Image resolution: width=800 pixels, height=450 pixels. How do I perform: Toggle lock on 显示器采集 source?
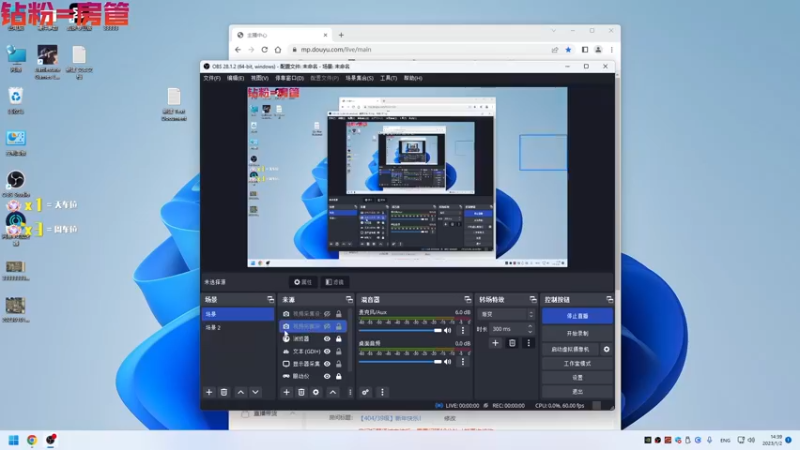[338, 364]
